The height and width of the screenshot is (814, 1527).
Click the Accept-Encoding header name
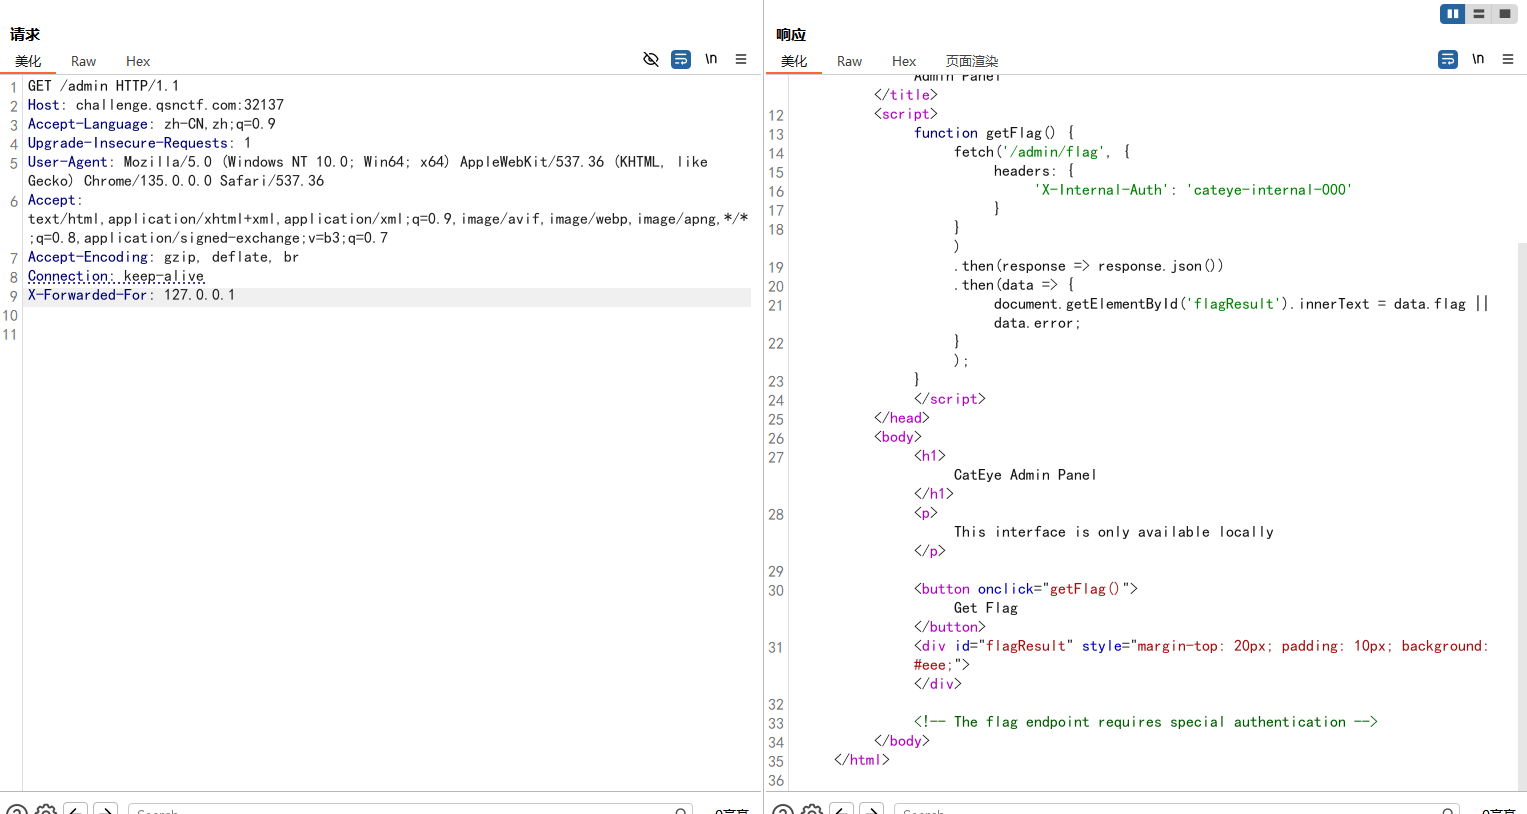click(88, 257)
